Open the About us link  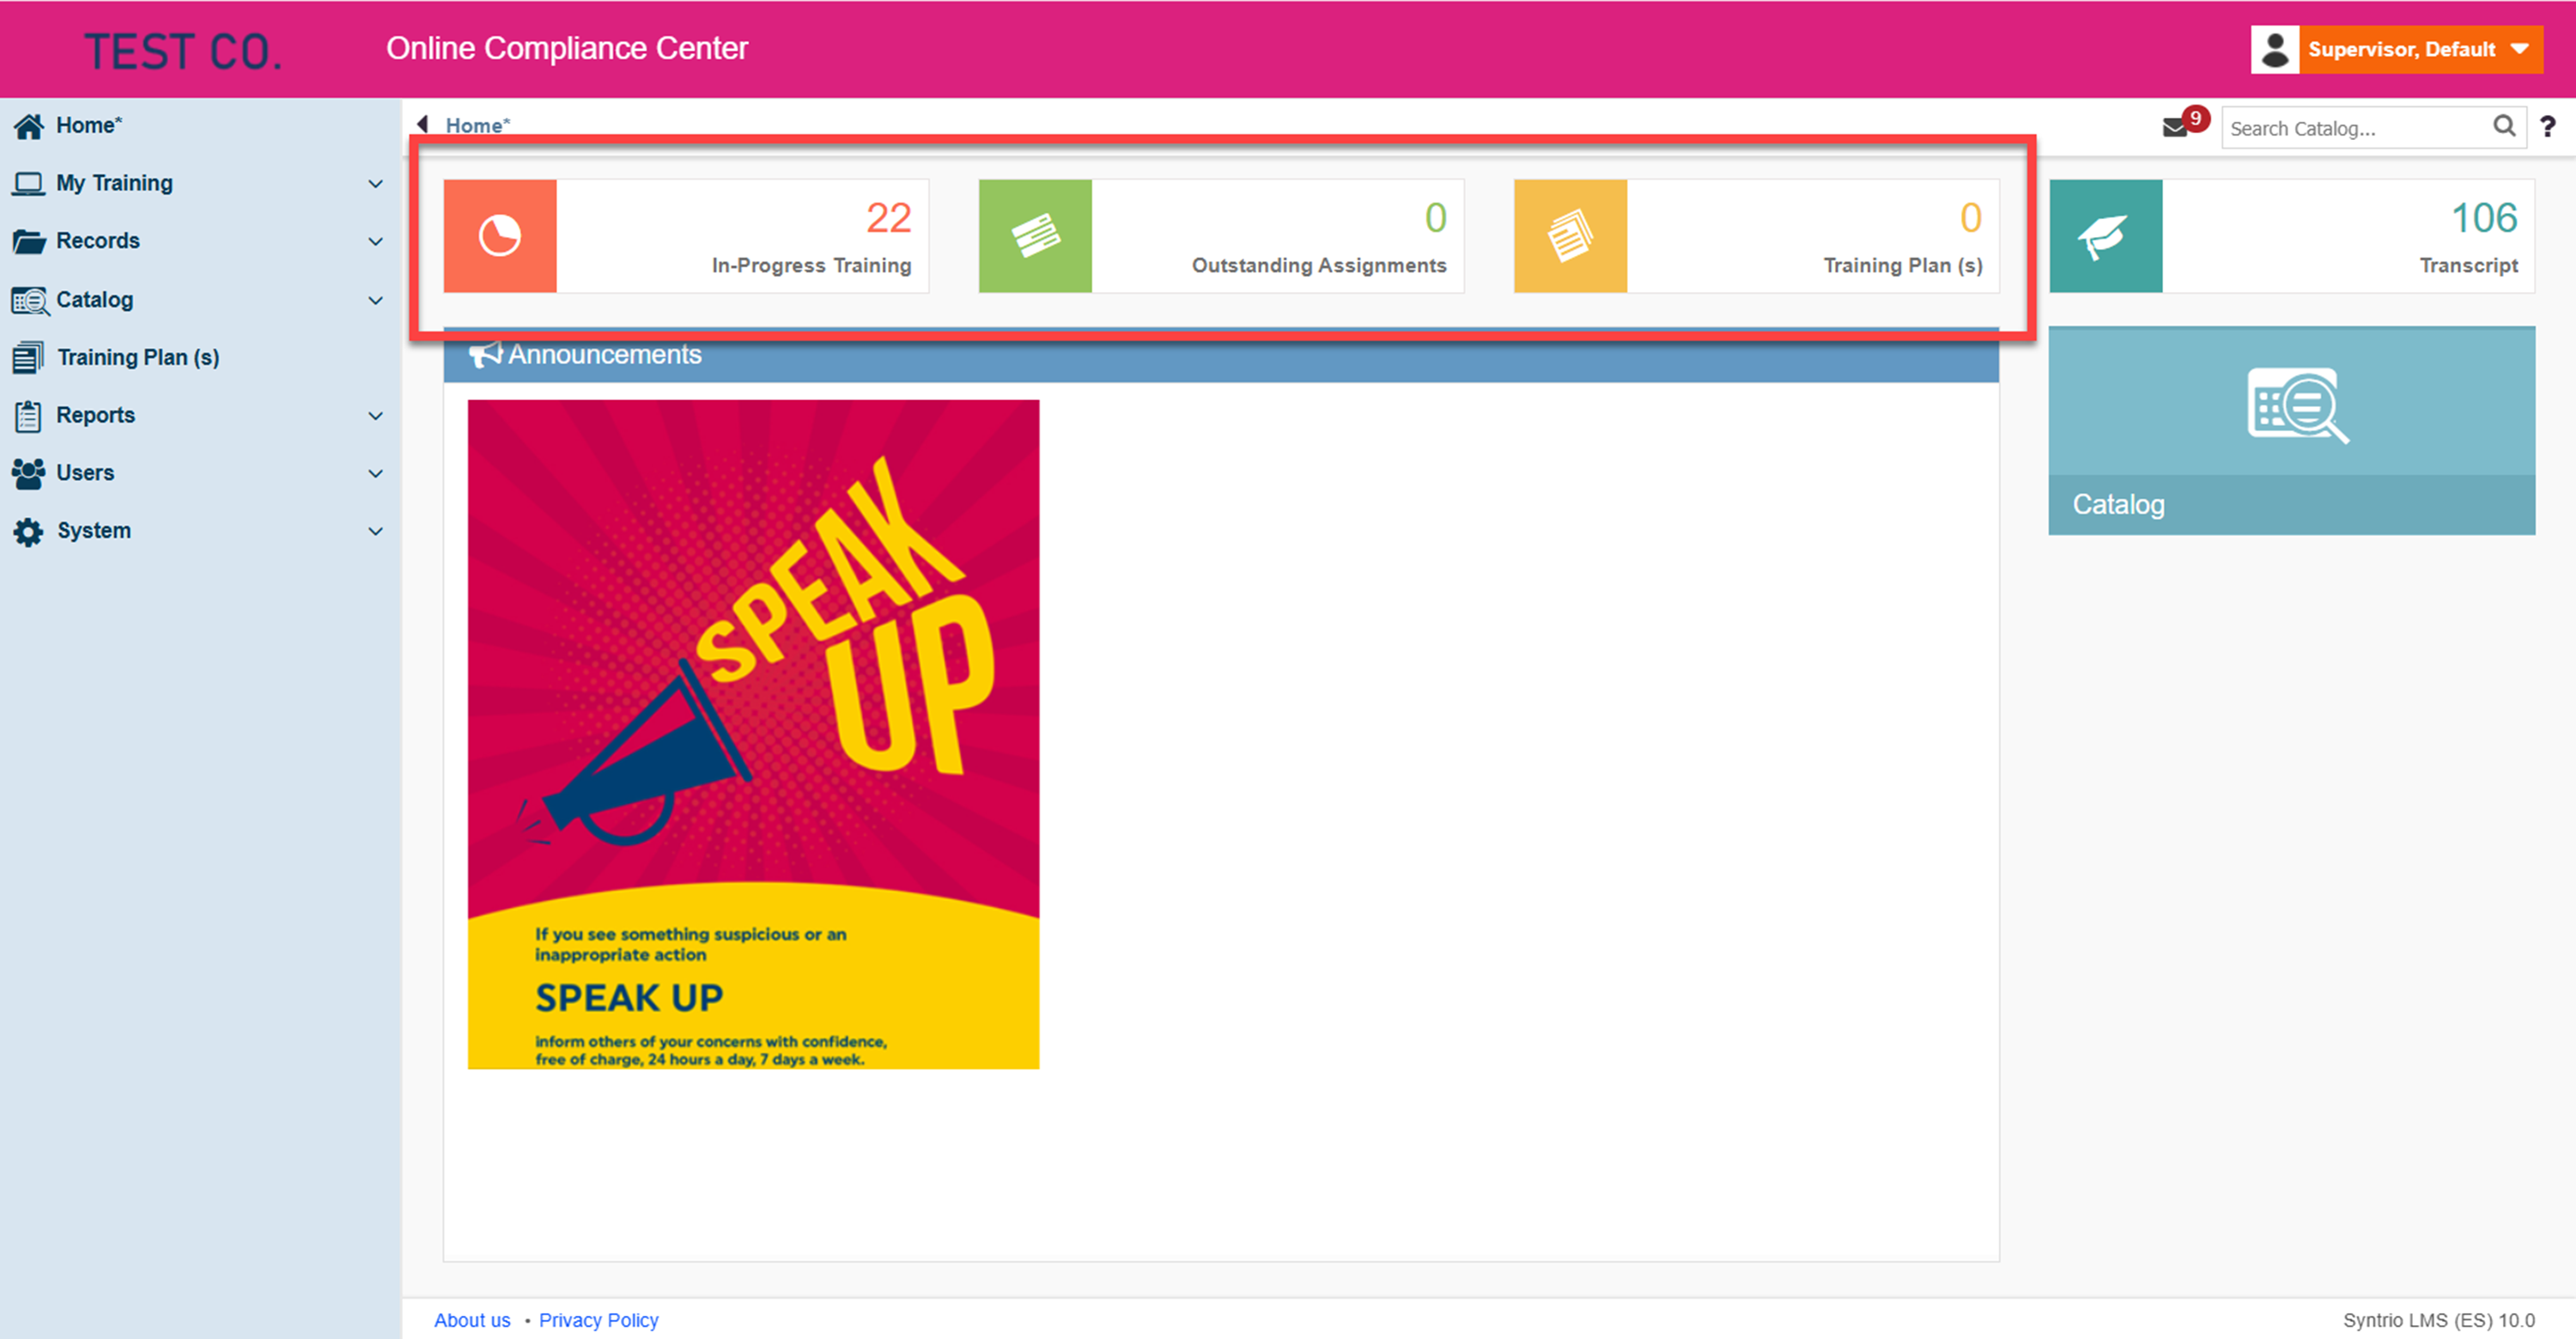point(472,1320)
